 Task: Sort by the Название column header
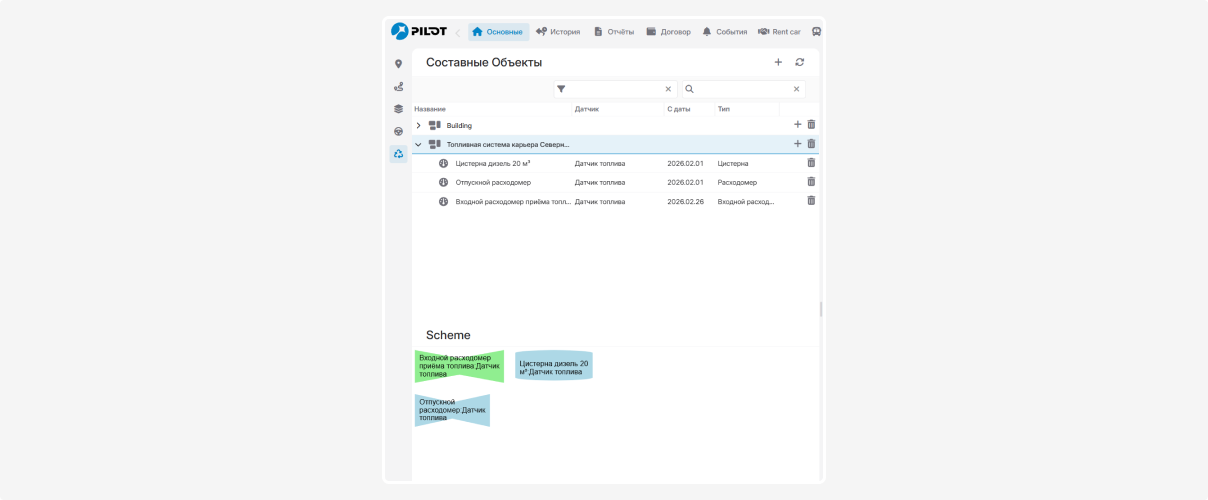tap(430, 109)
